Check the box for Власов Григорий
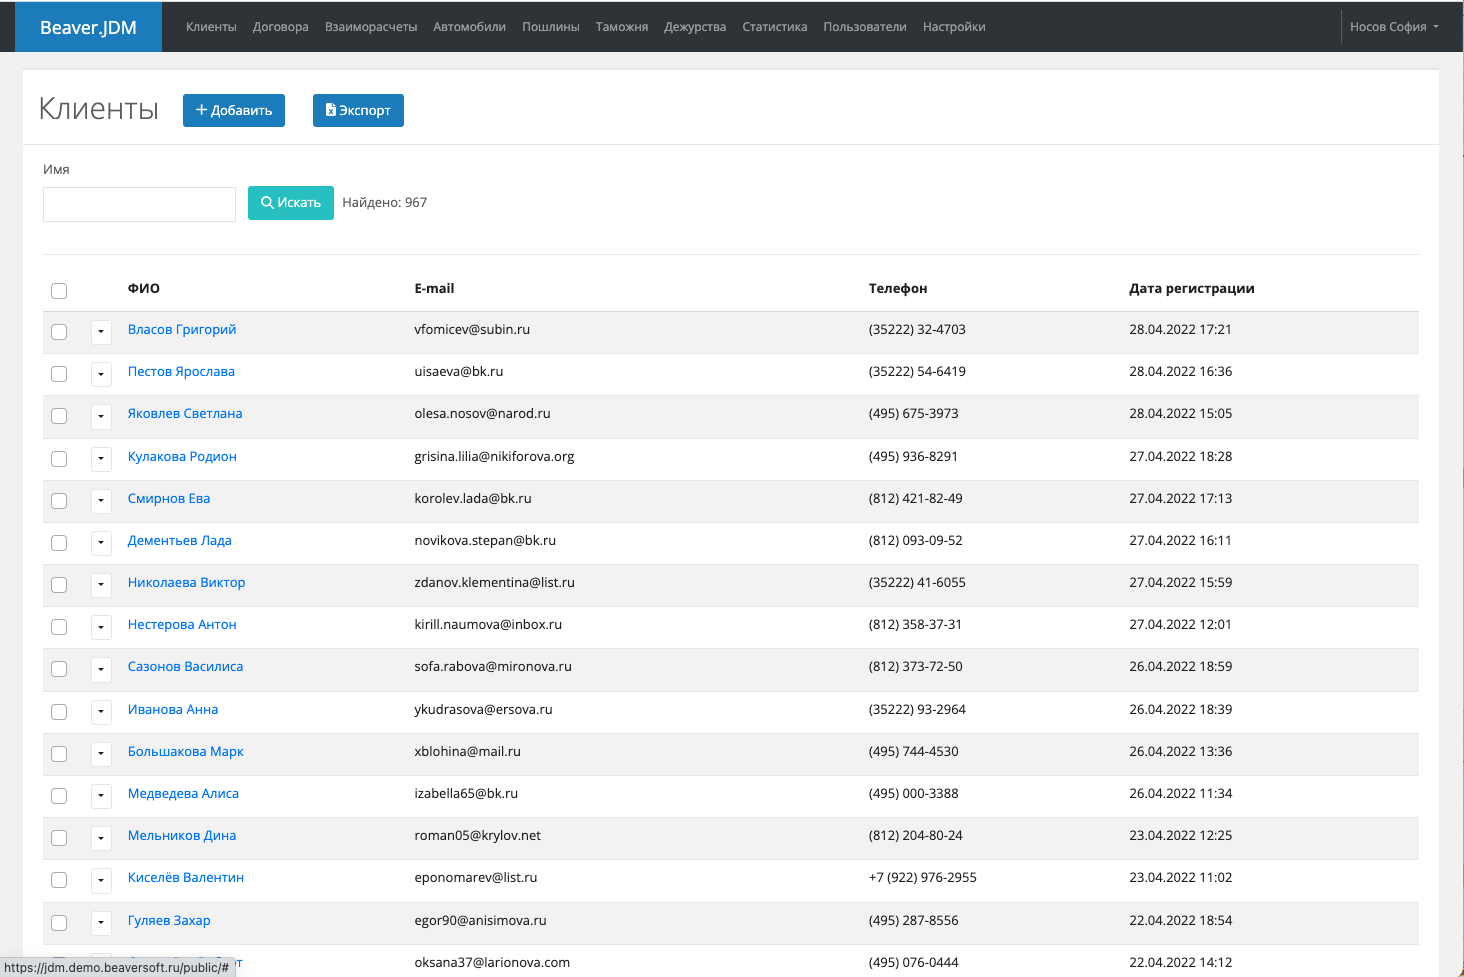The image size is (1464, 977). pos(59,331)
